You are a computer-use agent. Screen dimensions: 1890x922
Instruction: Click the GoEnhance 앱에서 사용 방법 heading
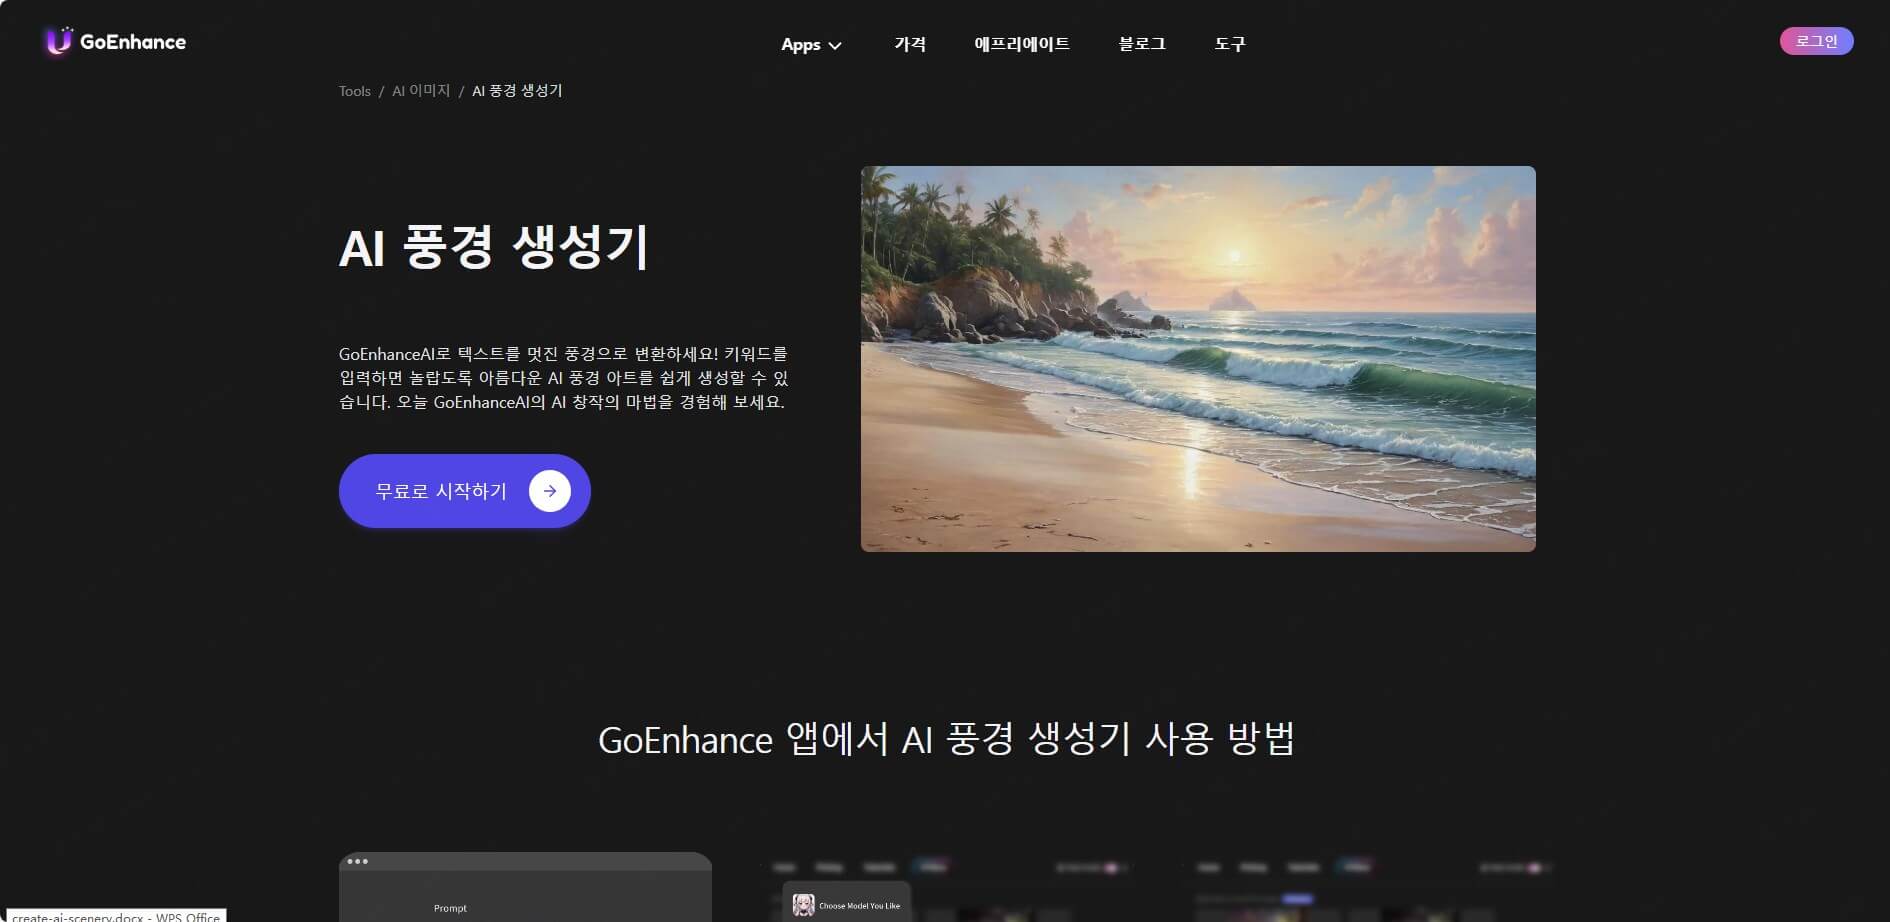(946, 739)
